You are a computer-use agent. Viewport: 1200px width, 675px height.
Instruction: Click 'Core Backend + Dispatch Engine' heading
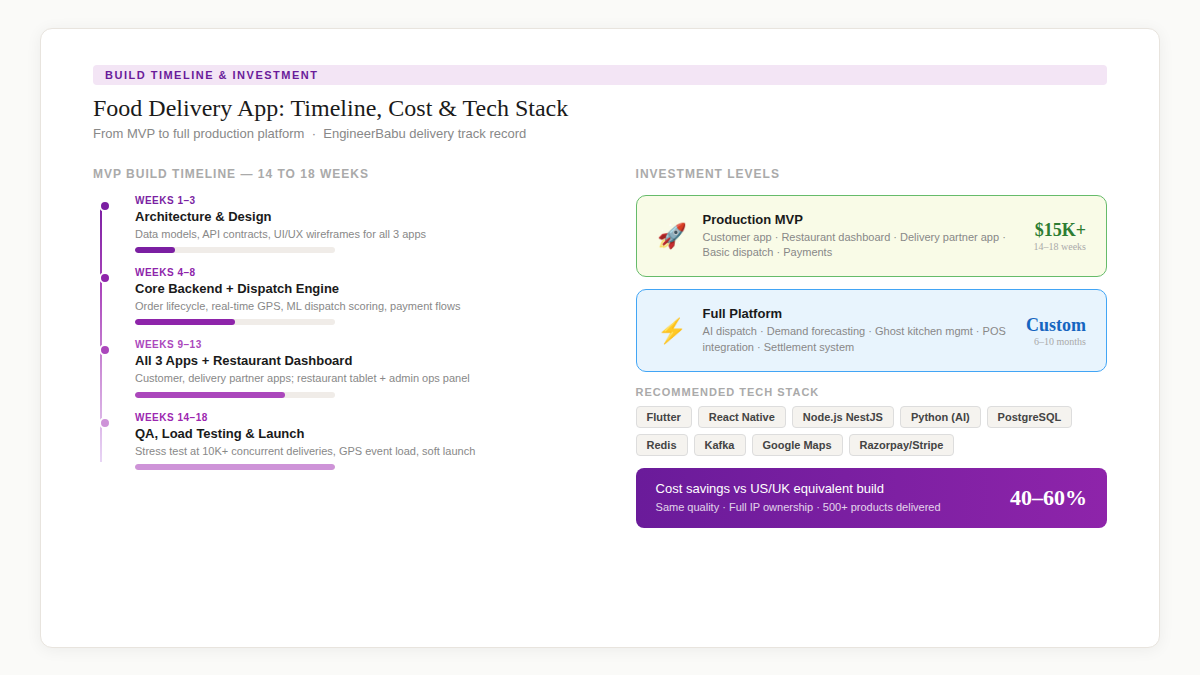tap(237, 289)
